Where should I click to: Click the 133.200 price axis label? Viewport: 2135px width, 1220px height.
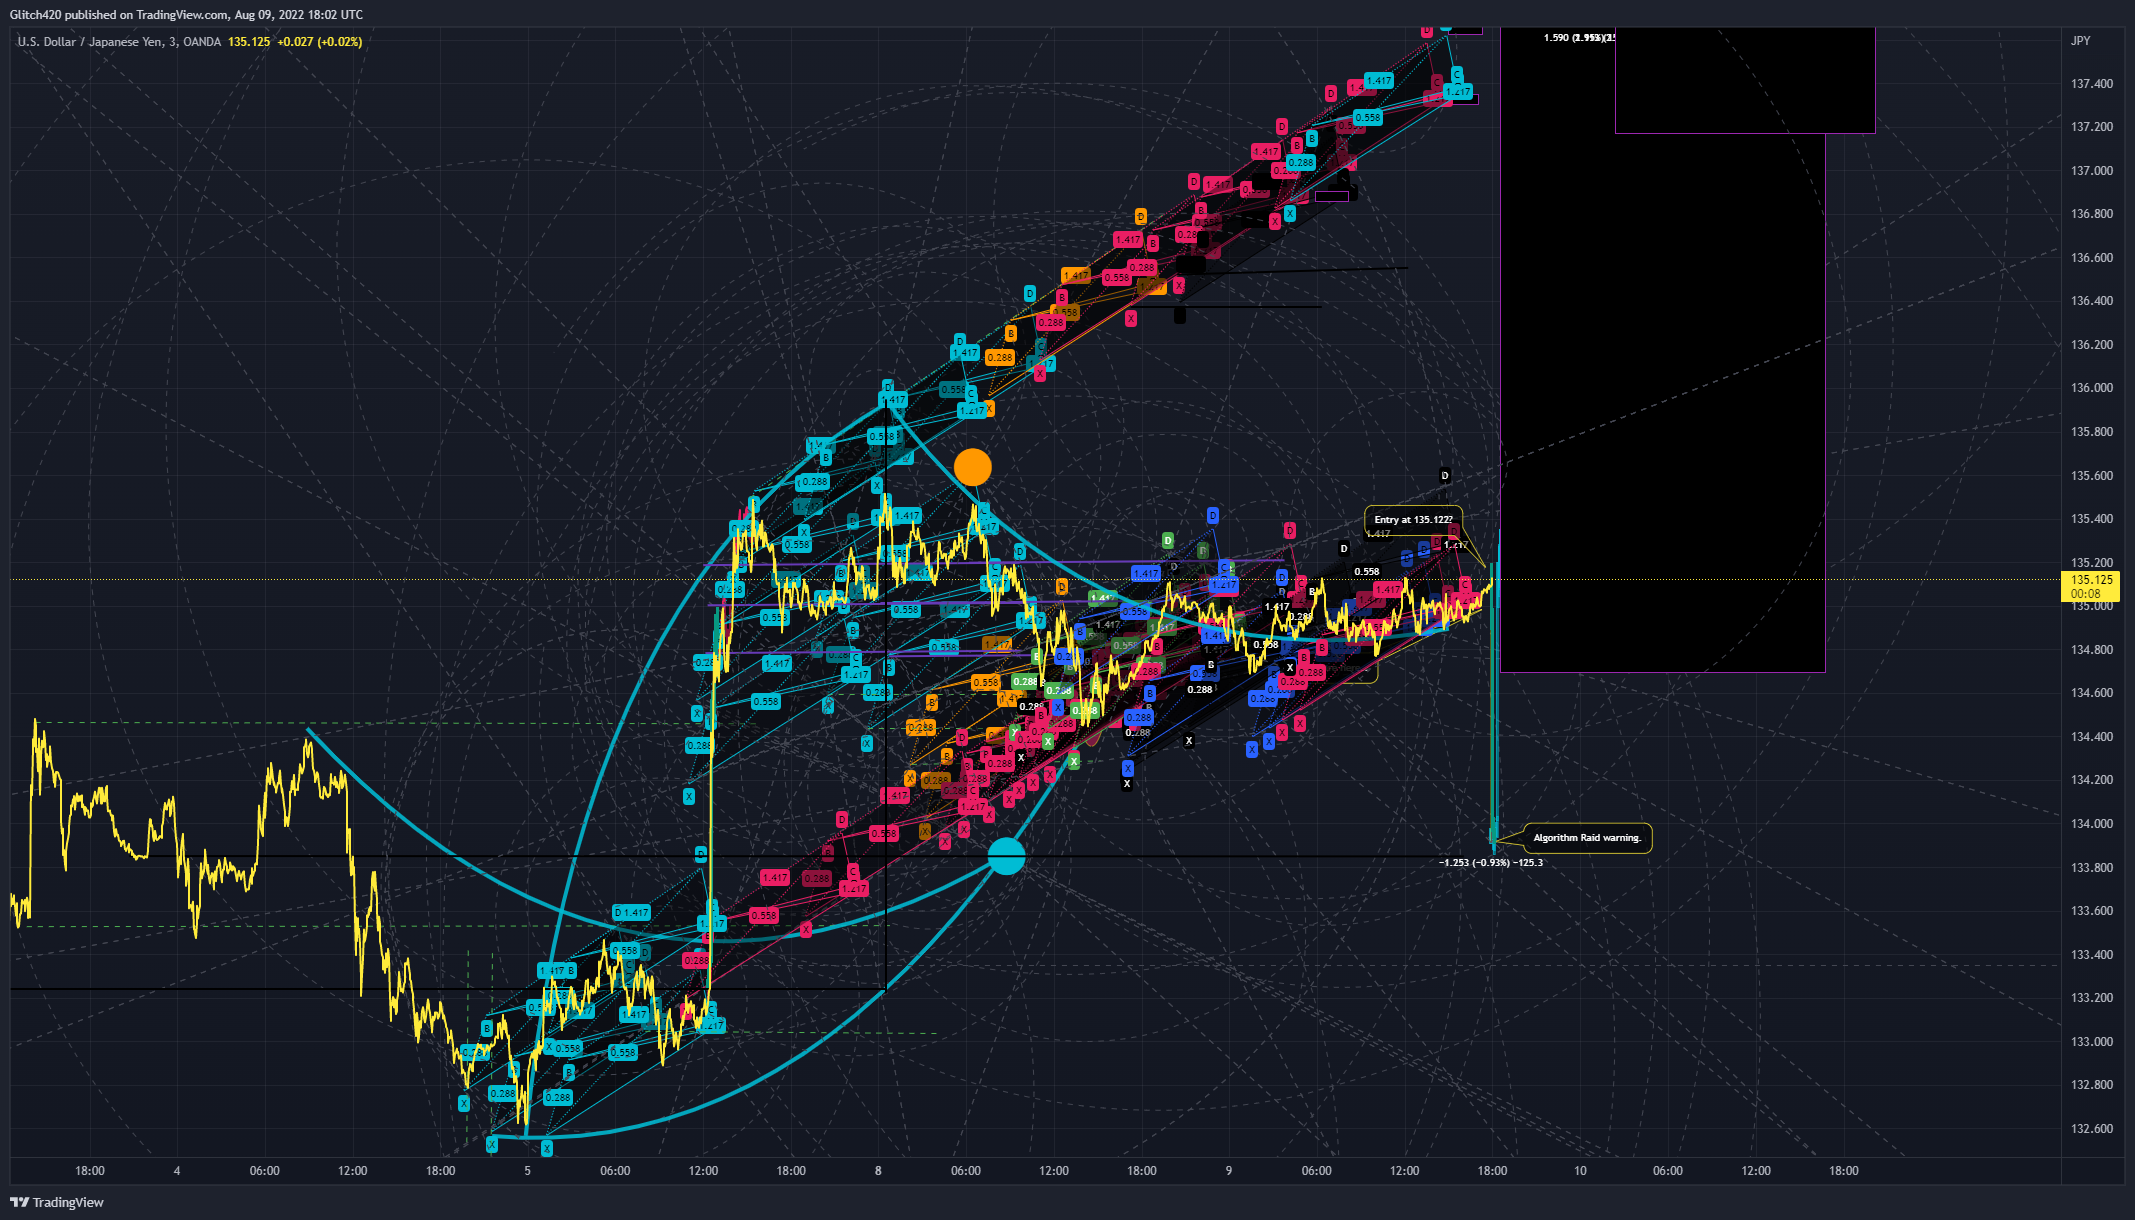click(2092, 998)
